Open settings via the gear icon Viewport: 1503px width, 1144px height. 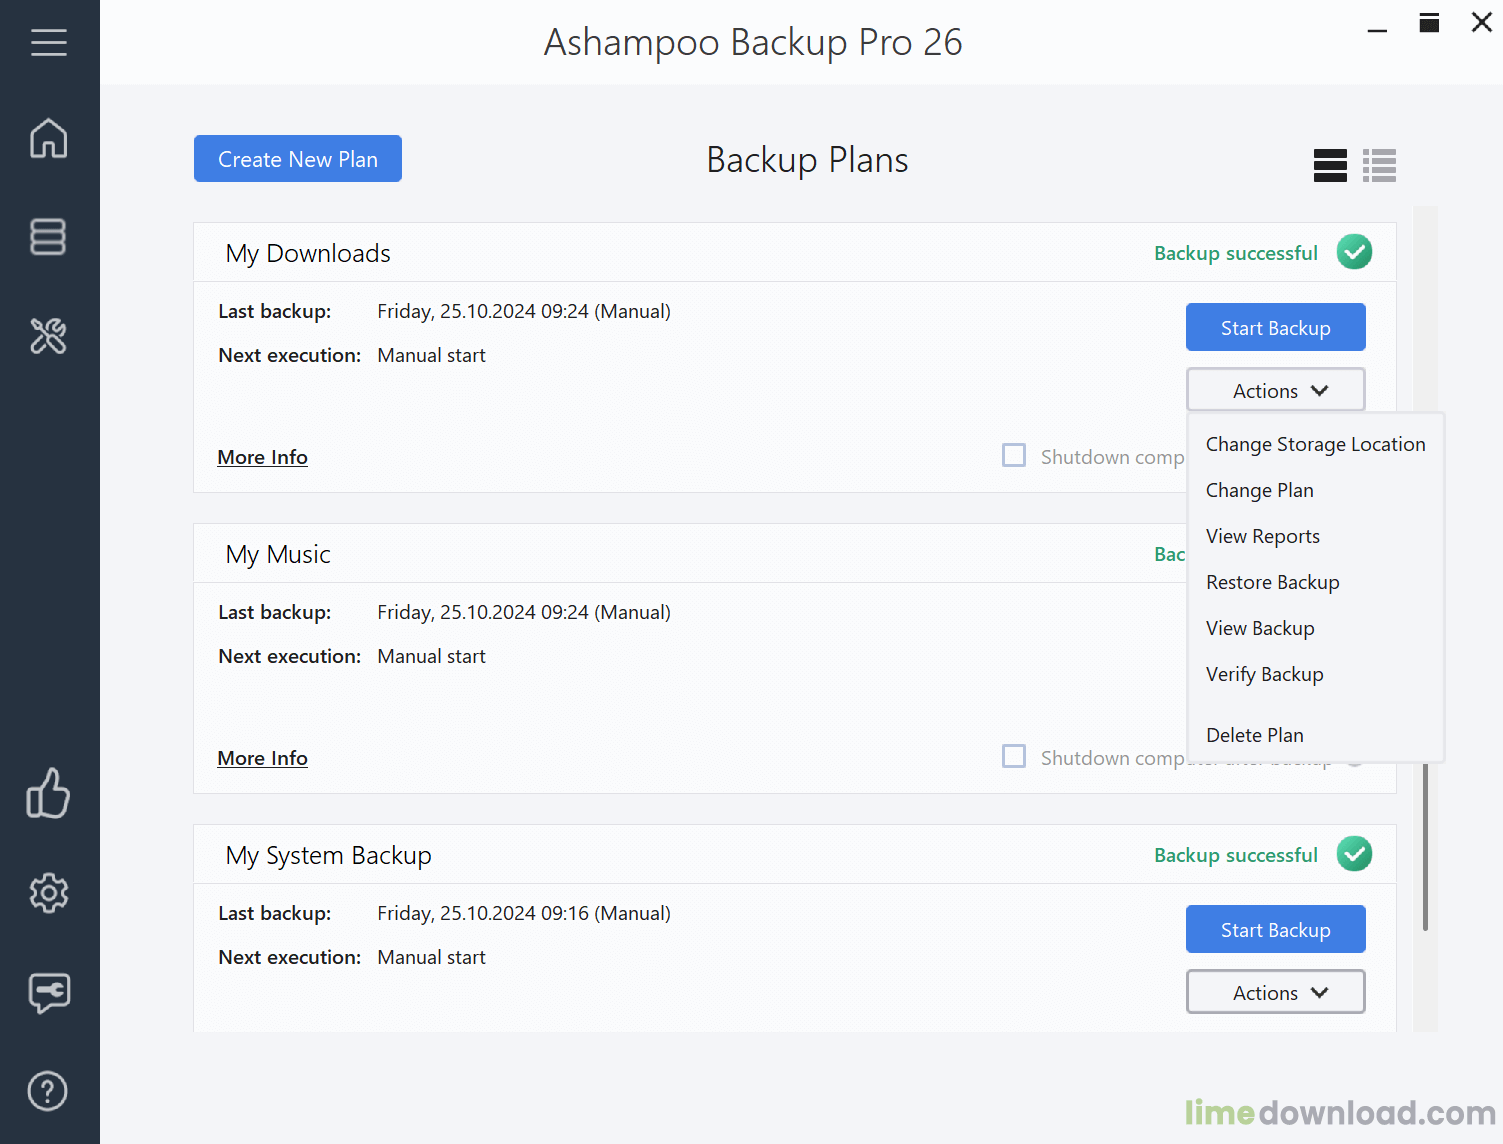coord(48,893)
